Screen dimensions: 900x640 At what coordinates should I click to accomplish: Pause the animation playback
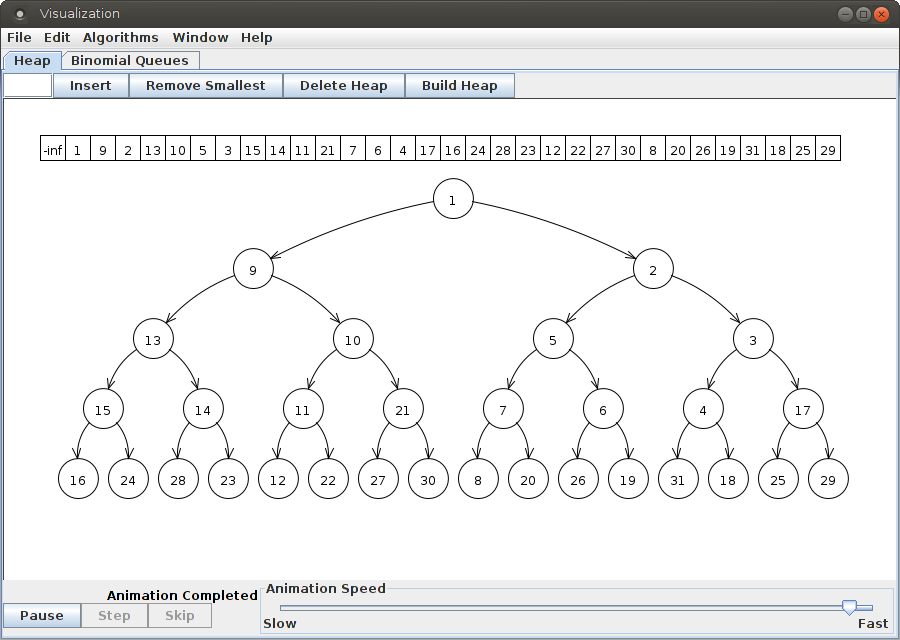42,616
